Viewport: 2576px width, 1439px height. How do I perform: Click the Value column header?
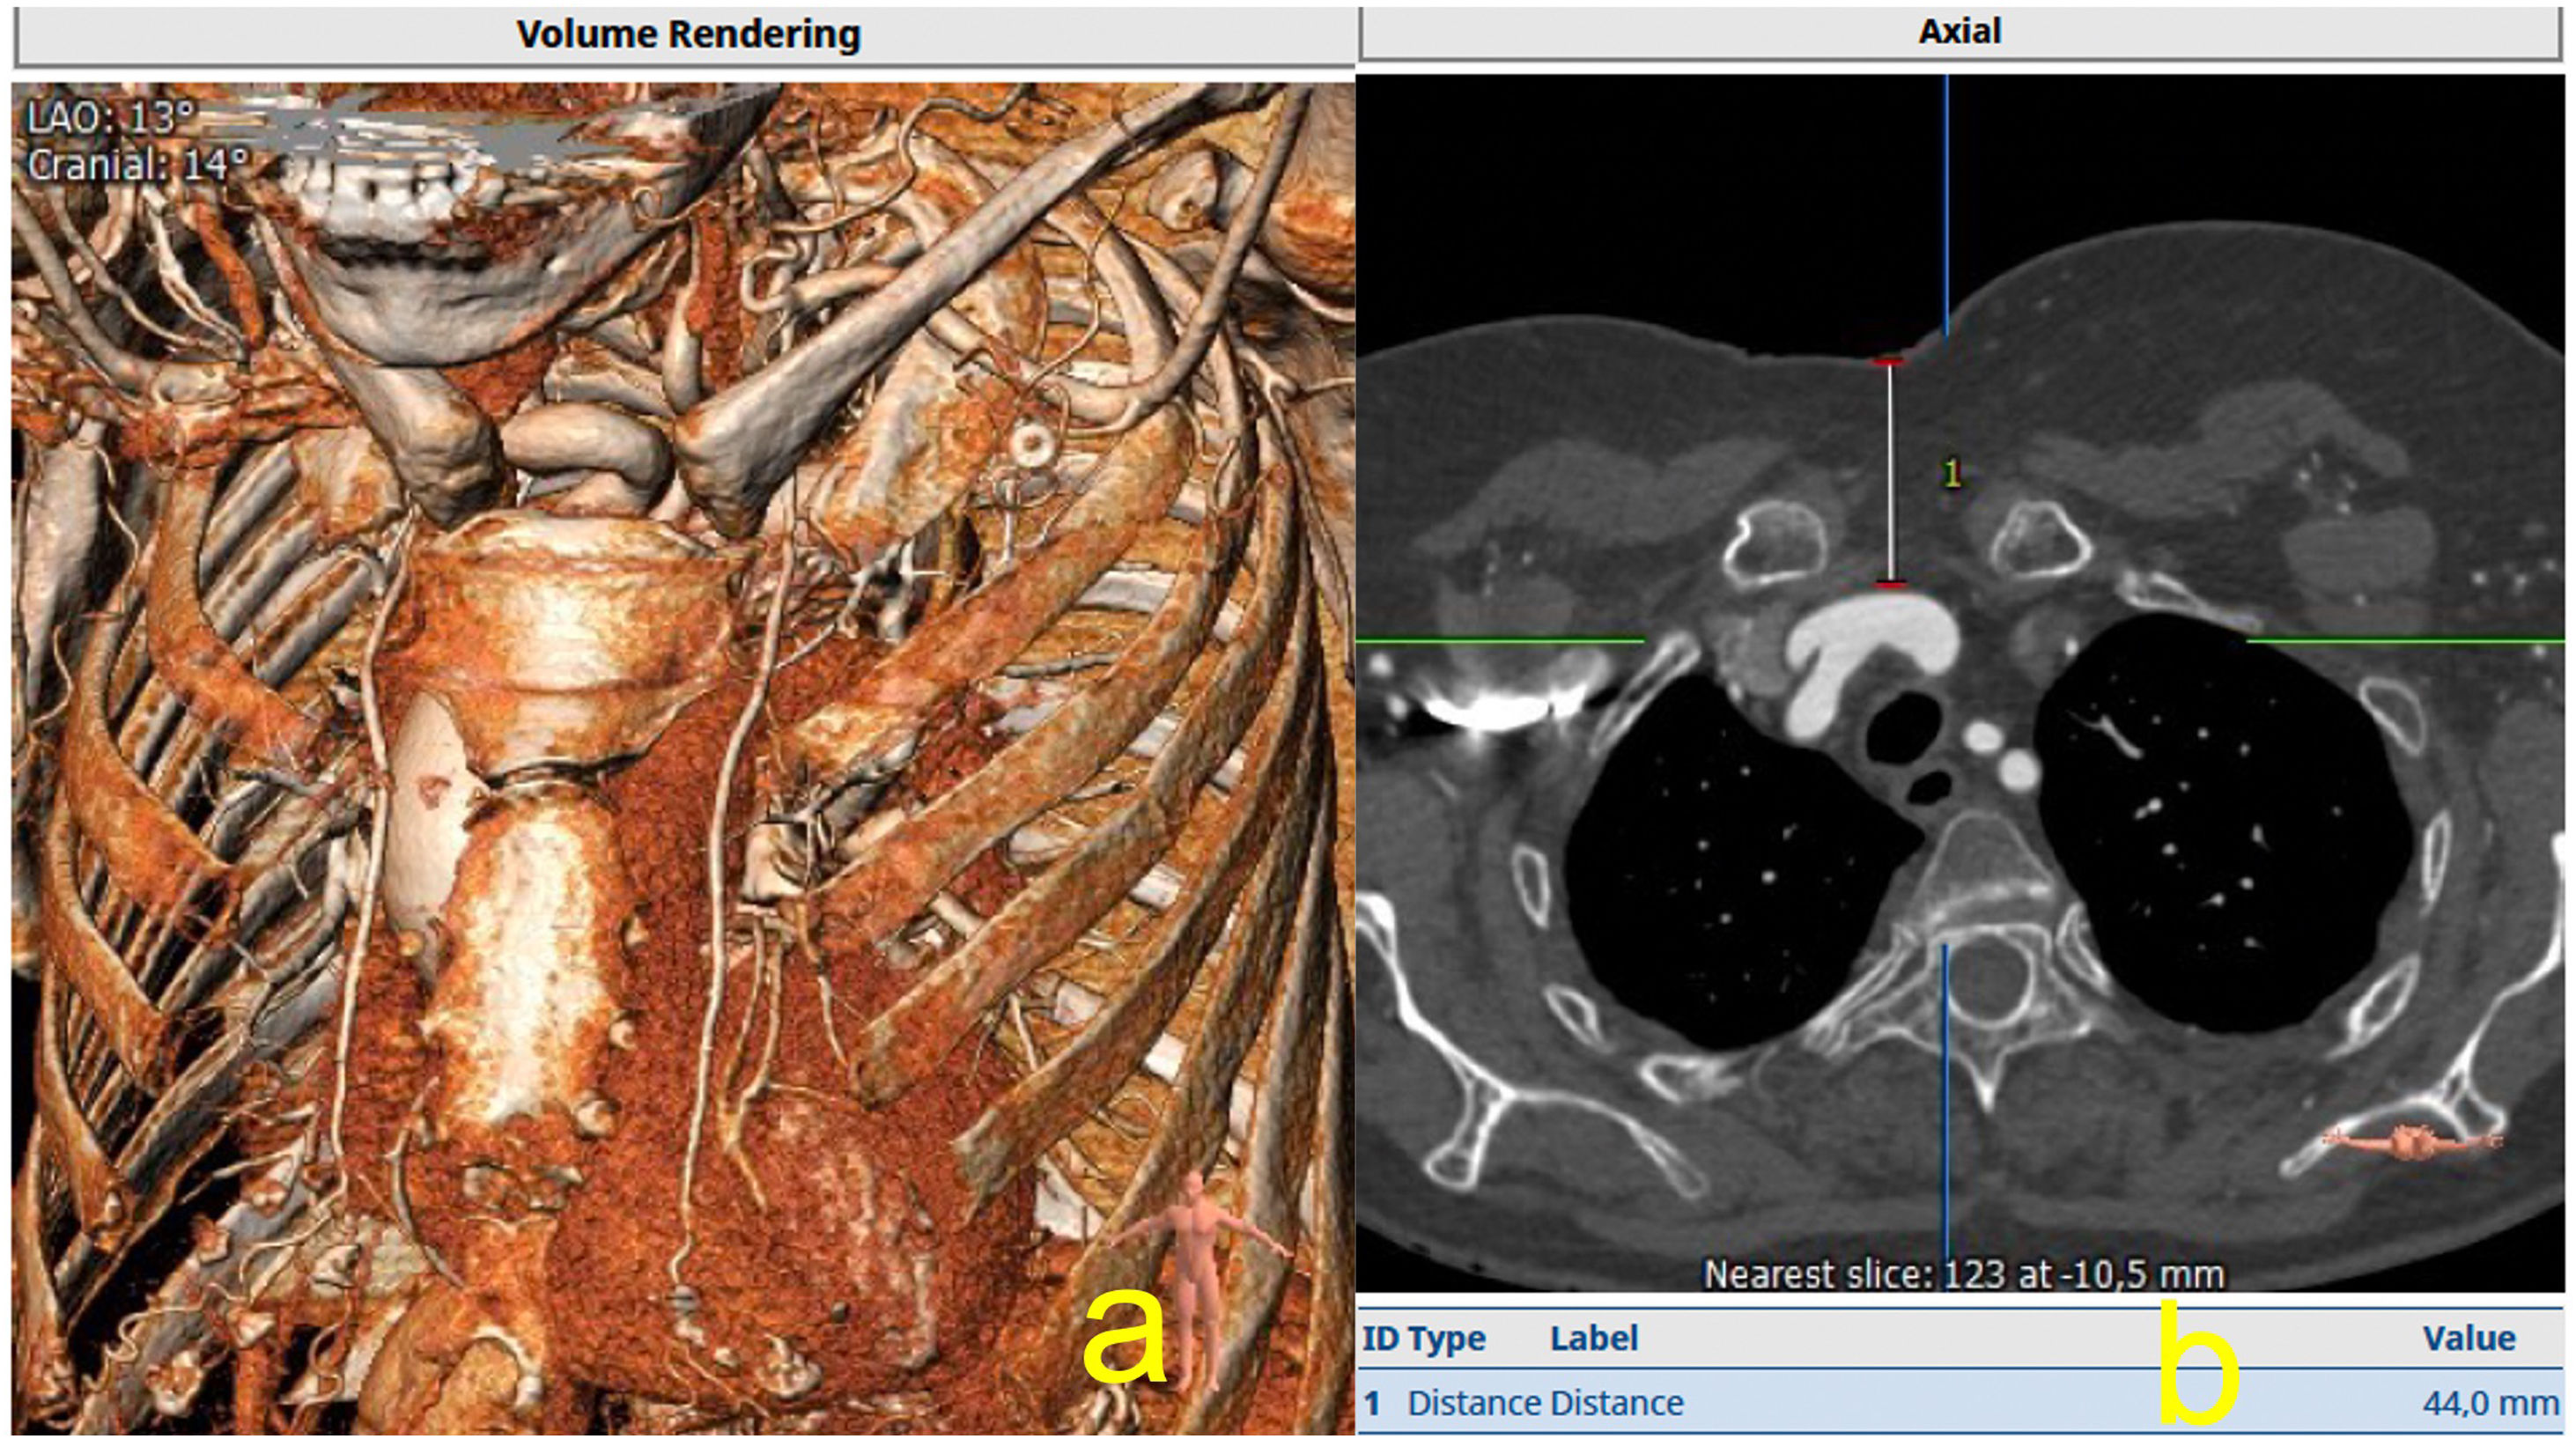(2468, 1338)
